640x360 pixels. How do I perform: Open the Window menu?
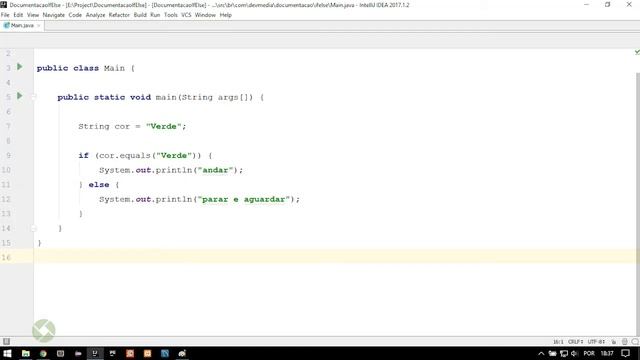tap(205, 15)
